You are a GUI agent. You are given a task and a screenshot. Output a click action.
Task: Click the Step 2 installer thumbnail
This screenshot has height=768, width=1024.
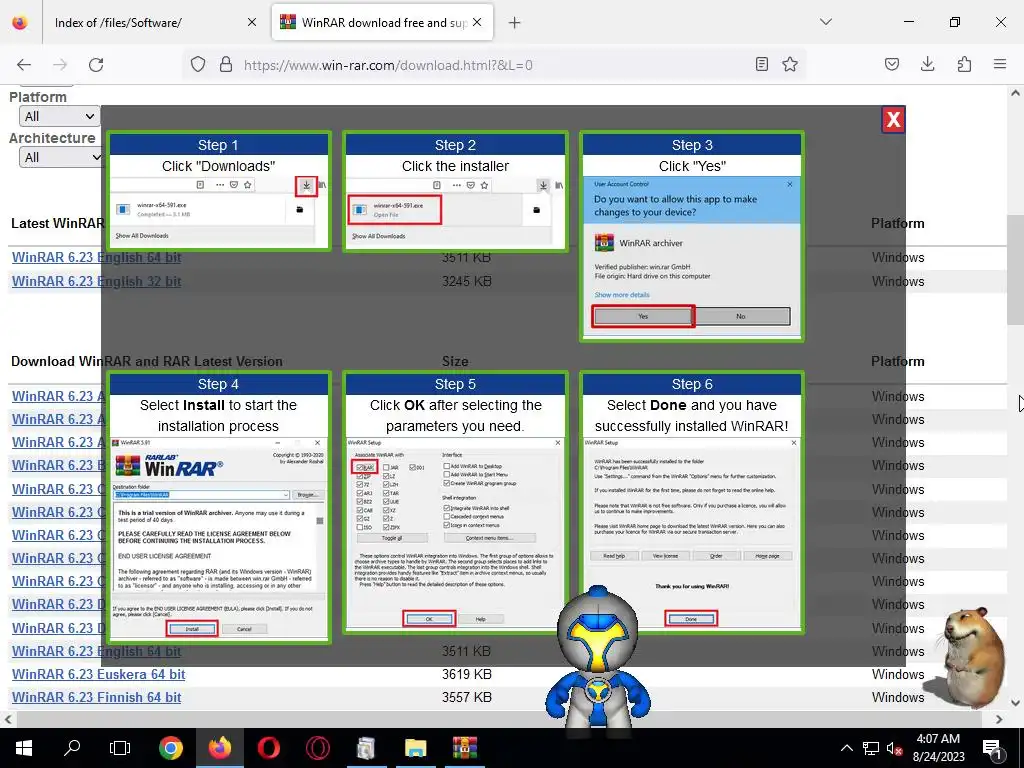click(x=455, y=191)
